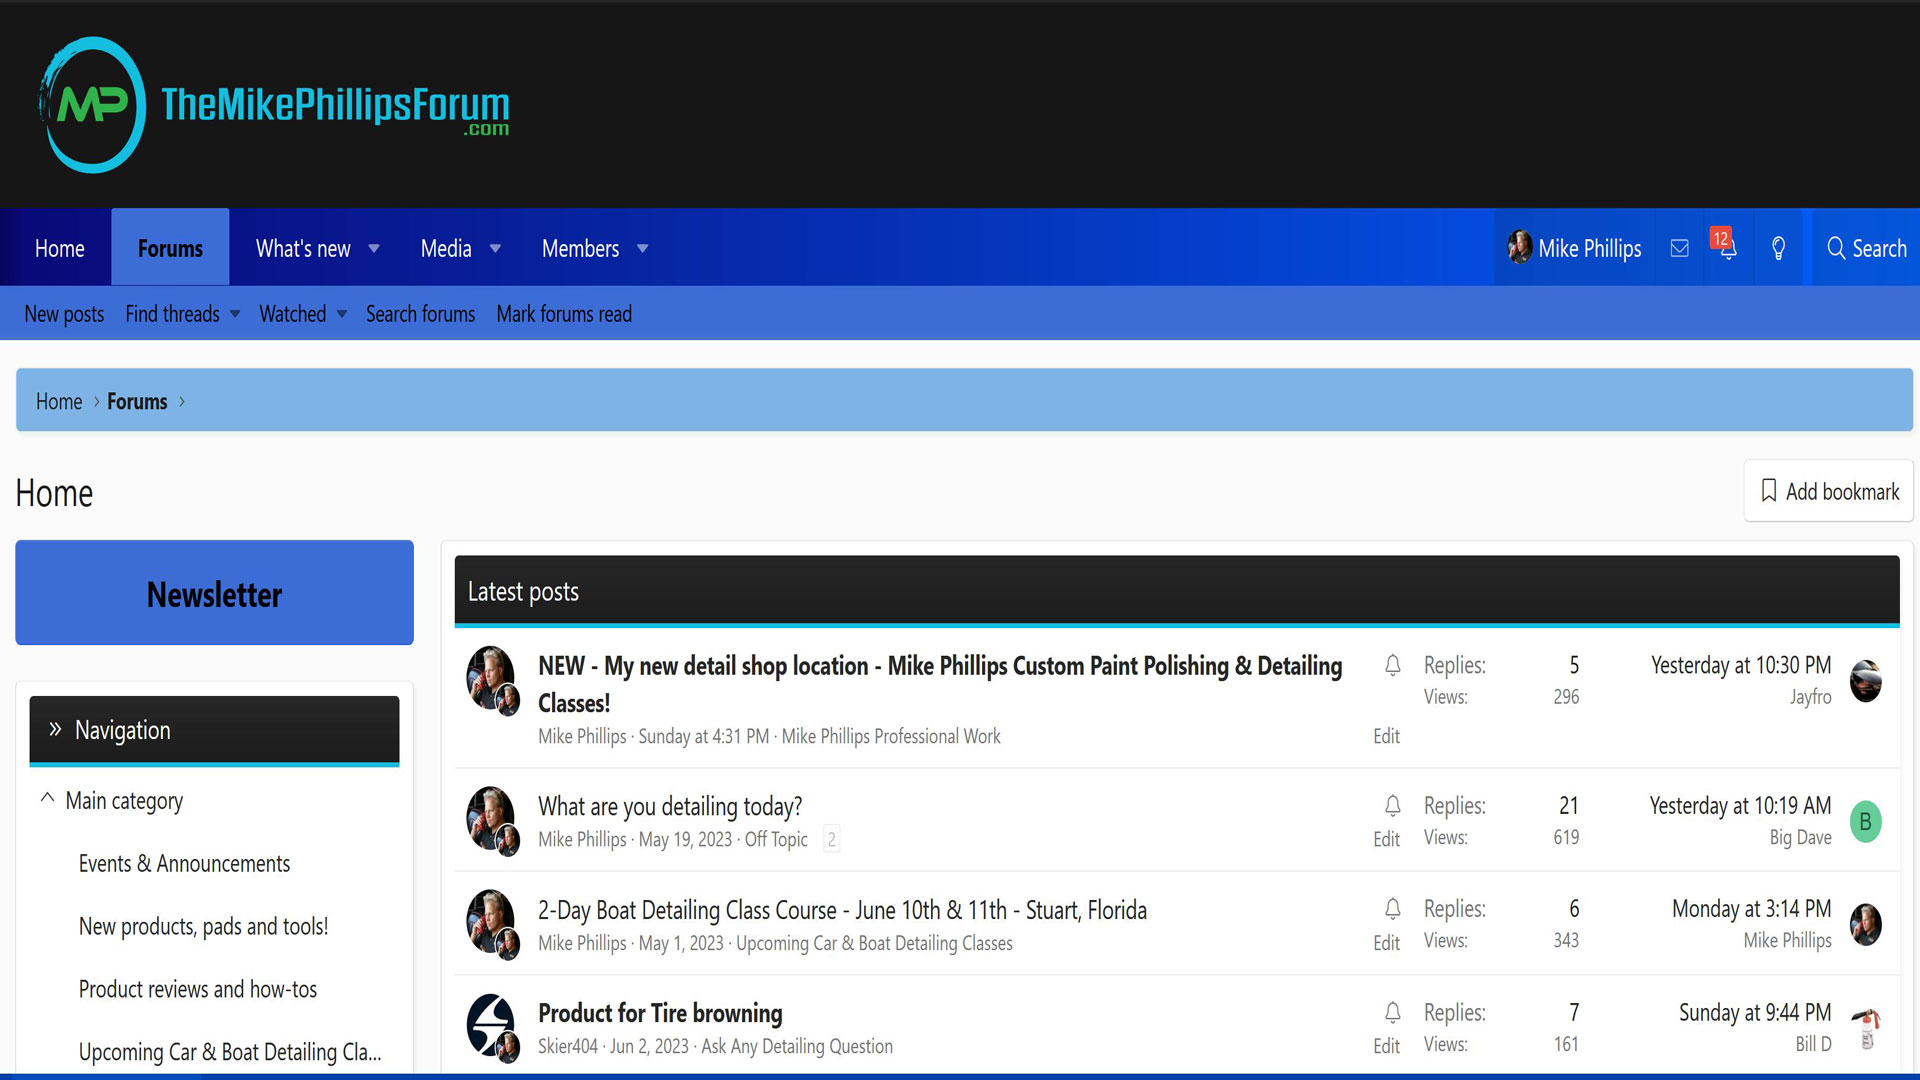Click Bill D's avatar thumbnail
The width and height of the screenshot is (1920, 1080).
coord(1865,1028)
